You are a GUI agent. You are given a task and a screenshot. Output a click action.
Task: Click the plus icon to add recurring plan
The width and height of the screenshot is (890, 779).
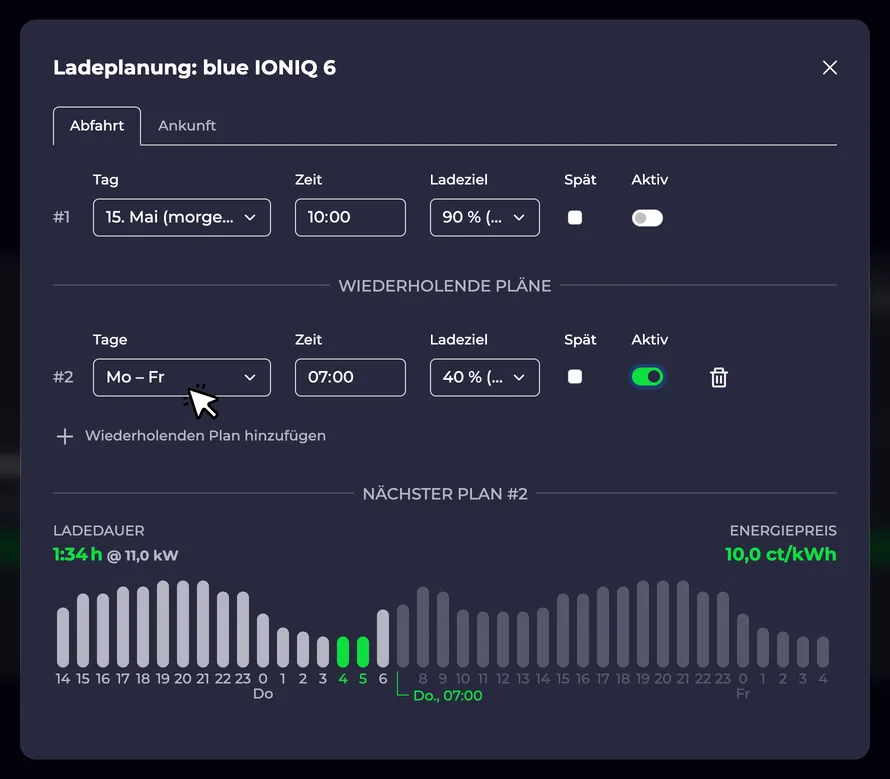(65, 436)
